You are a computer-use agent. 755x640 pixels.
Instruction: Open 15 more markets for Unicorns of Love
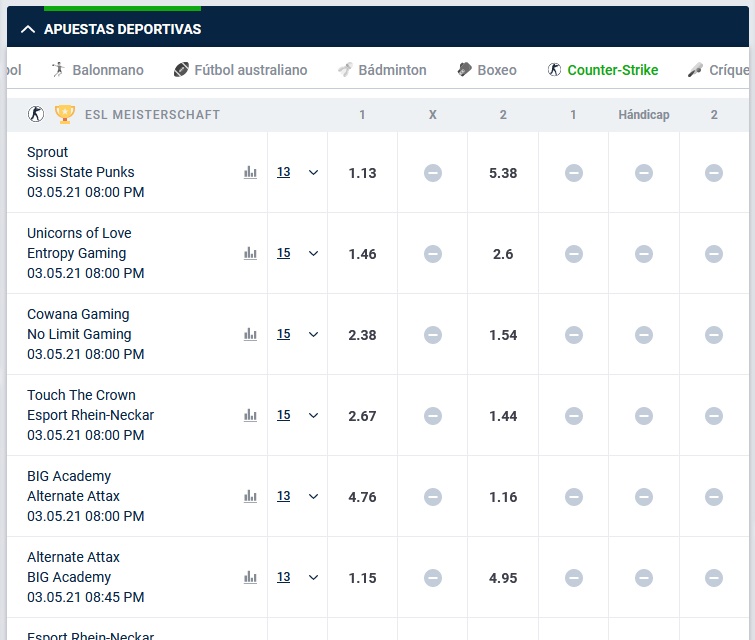coord(284,253)
